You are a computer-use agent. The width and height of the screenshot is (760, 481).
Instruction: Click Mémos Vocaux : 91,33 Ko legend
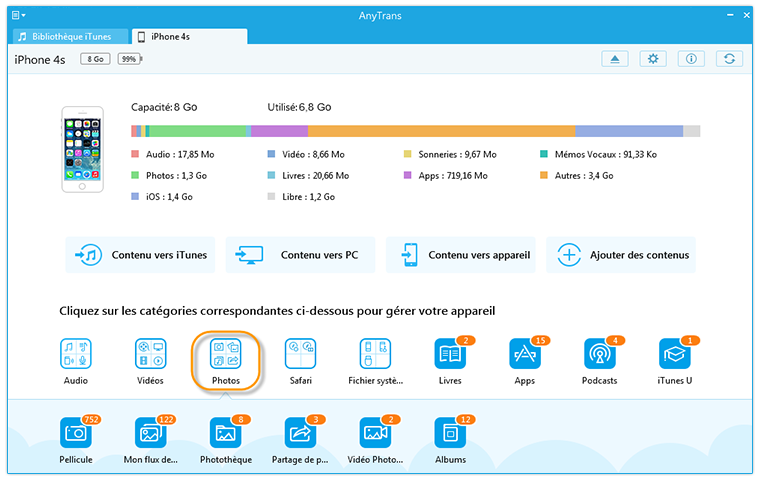pyautogui.click(x=599, y=155)
